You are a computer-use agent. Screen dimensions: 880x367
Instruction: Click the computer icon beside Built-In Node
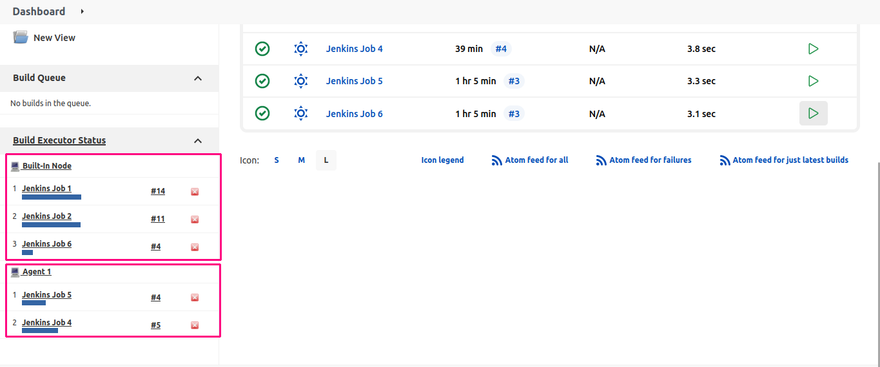(15, 166)
